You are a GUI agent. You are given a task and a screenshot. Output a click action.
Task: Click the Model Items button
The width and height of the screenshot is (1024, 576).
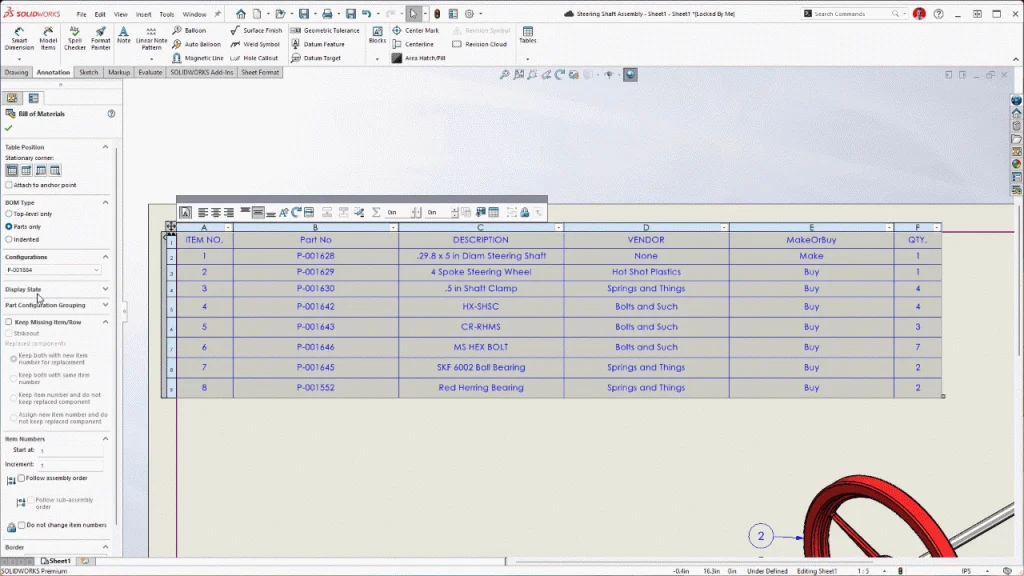pyautogui.click(x=48, y=39)
